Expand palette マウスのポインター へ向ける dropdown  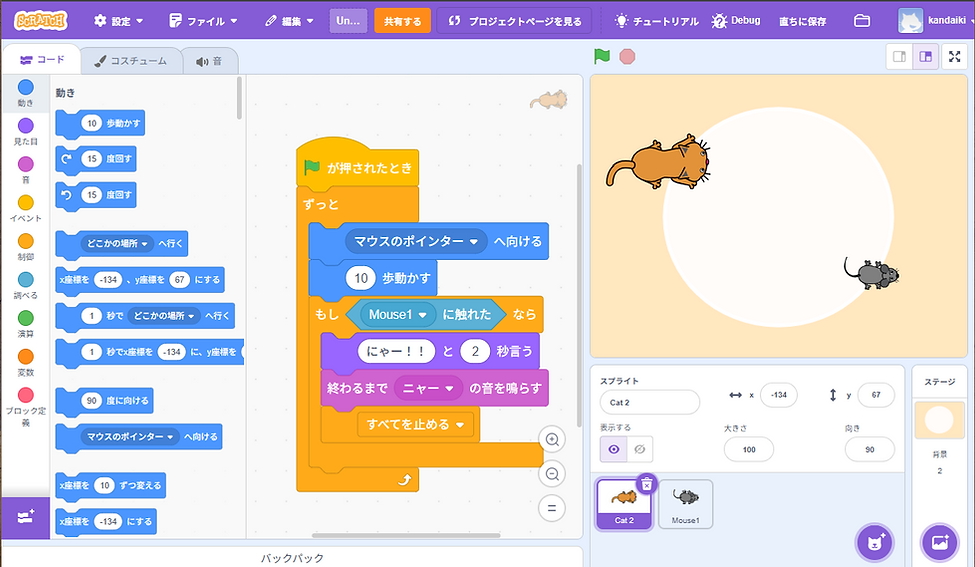(x=129, y=436)
